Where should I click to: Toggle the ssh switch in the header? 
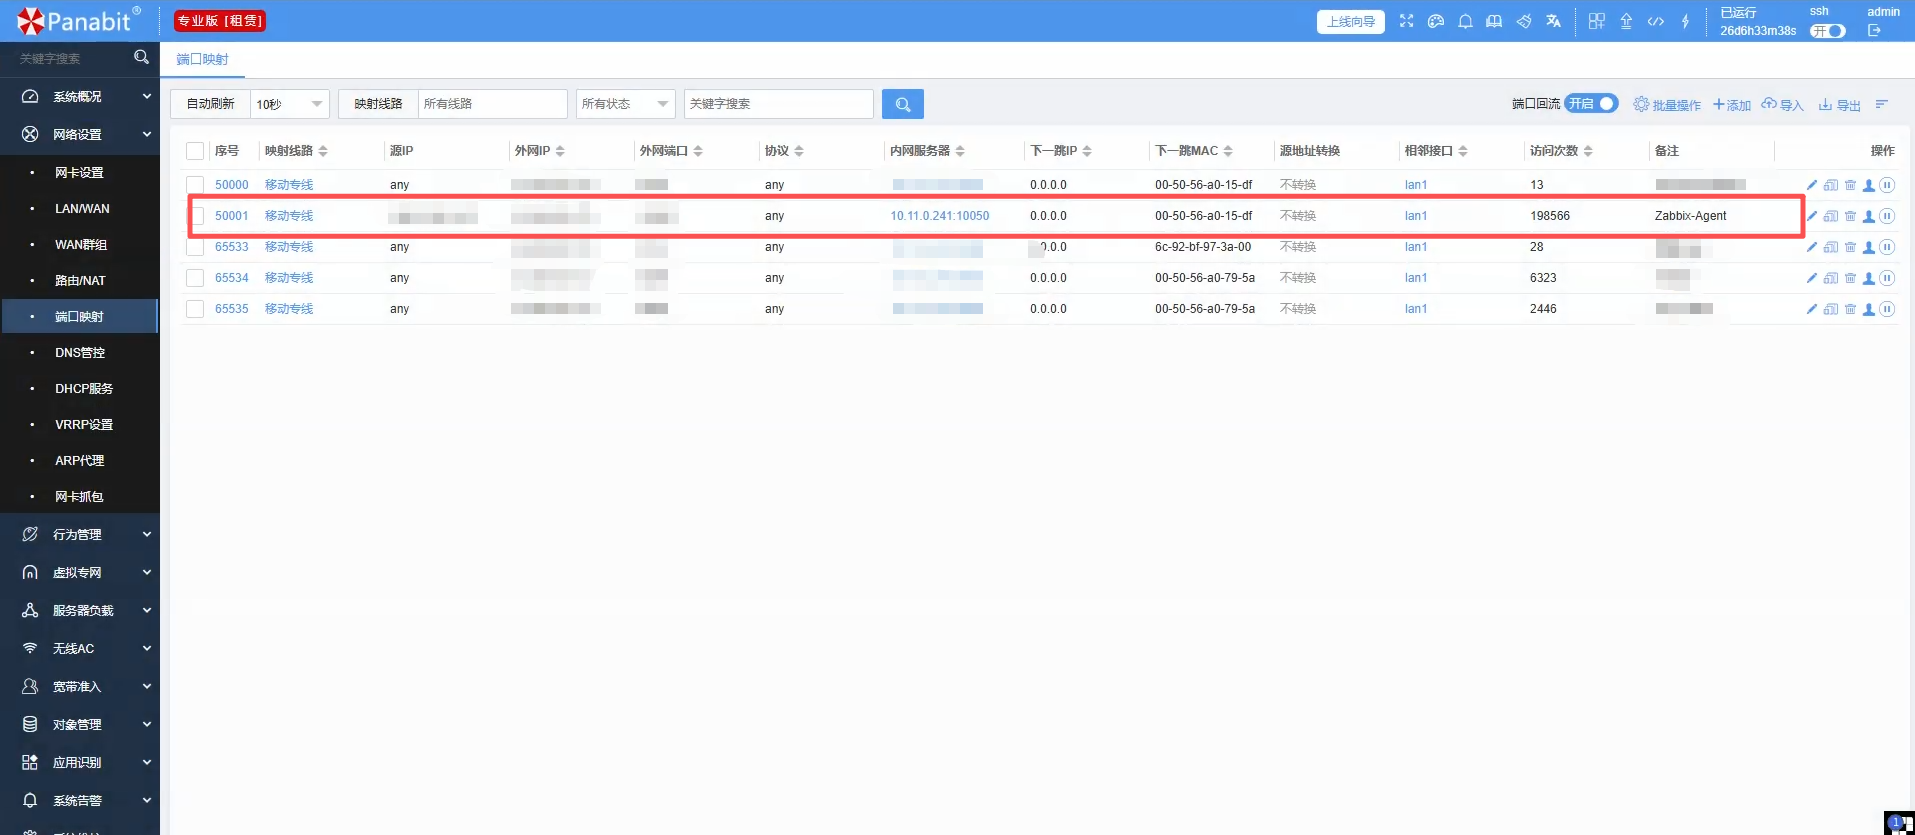pos(1828,31)
